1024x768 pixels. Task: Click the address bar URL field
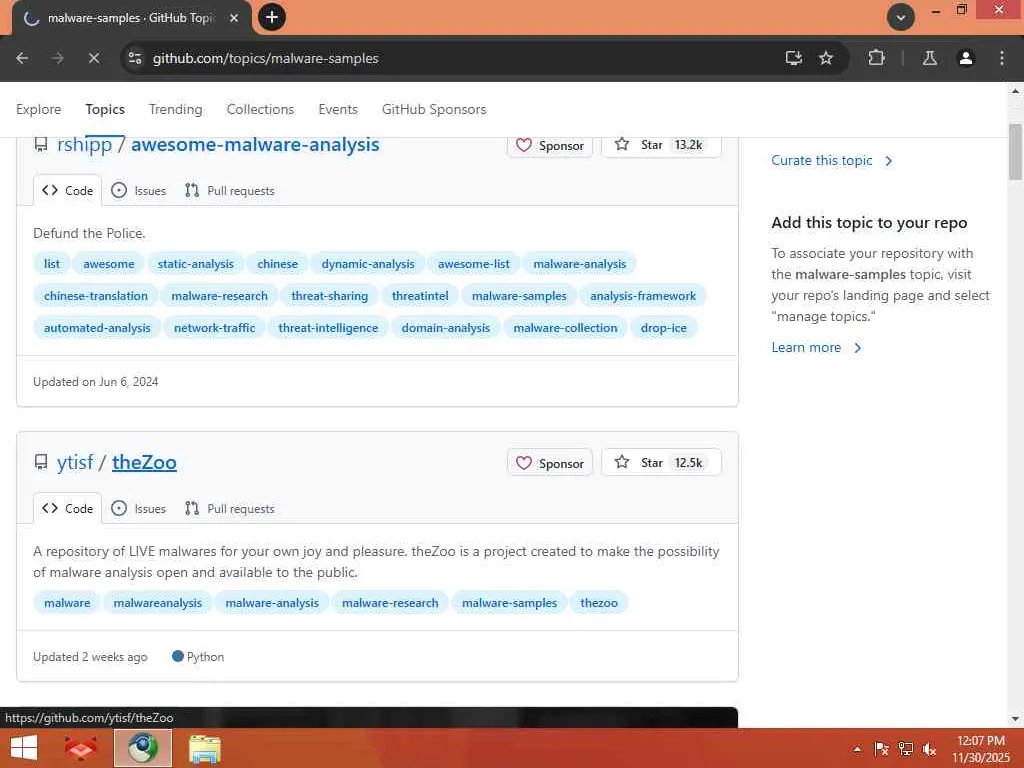tap(457, 58)
